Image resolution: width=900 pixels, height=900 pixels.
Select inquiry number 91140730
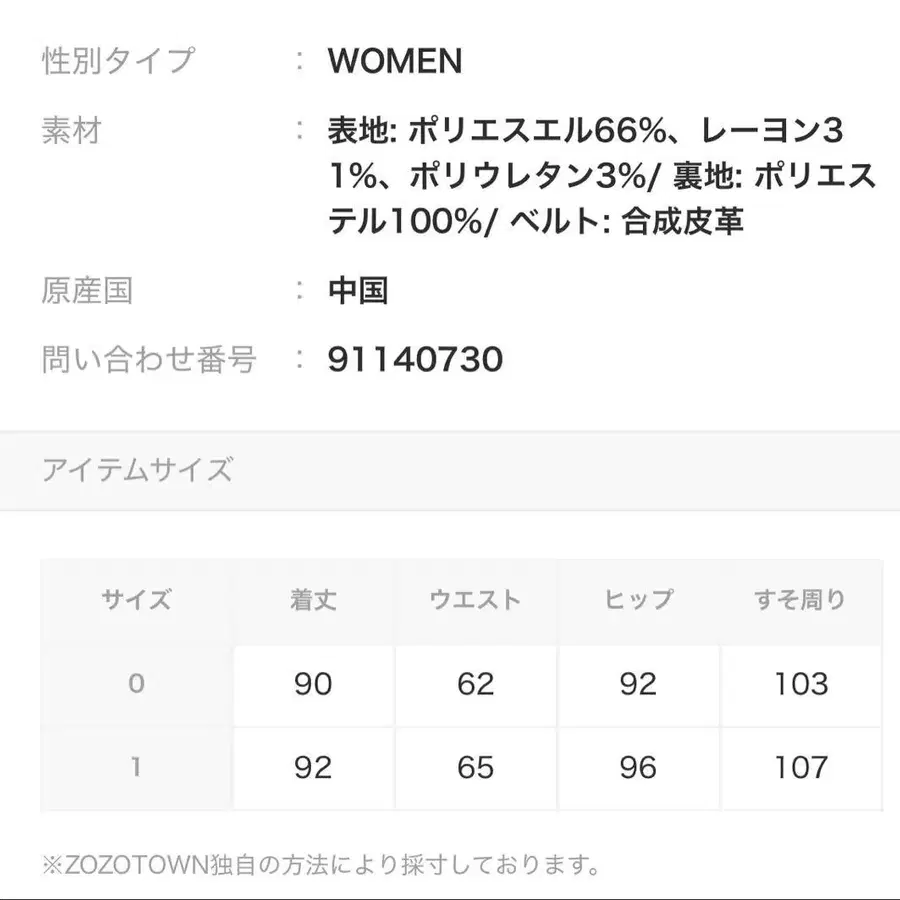415,359
